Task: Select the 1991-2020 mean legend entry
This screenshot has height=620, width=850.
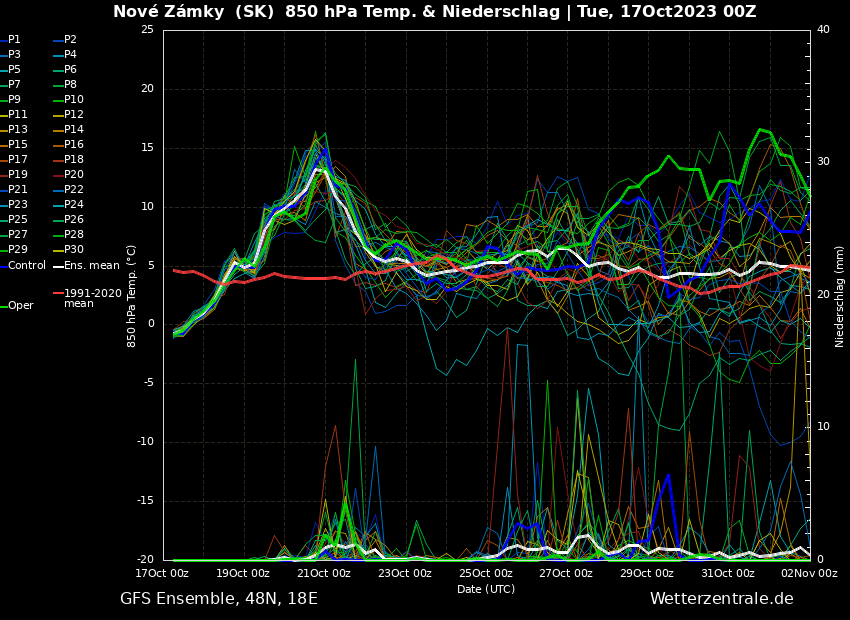Action: point(92,298)
